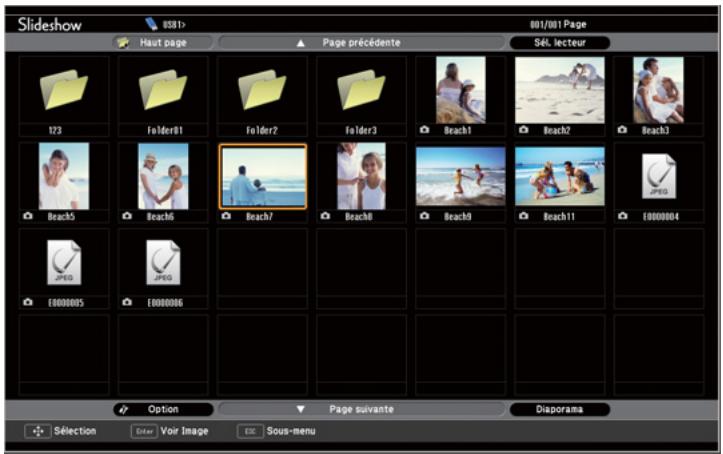This screenshot has width=723, height=454.
Task: Click the camera icon beside Beach11
Action: click(x=523, y=216)
